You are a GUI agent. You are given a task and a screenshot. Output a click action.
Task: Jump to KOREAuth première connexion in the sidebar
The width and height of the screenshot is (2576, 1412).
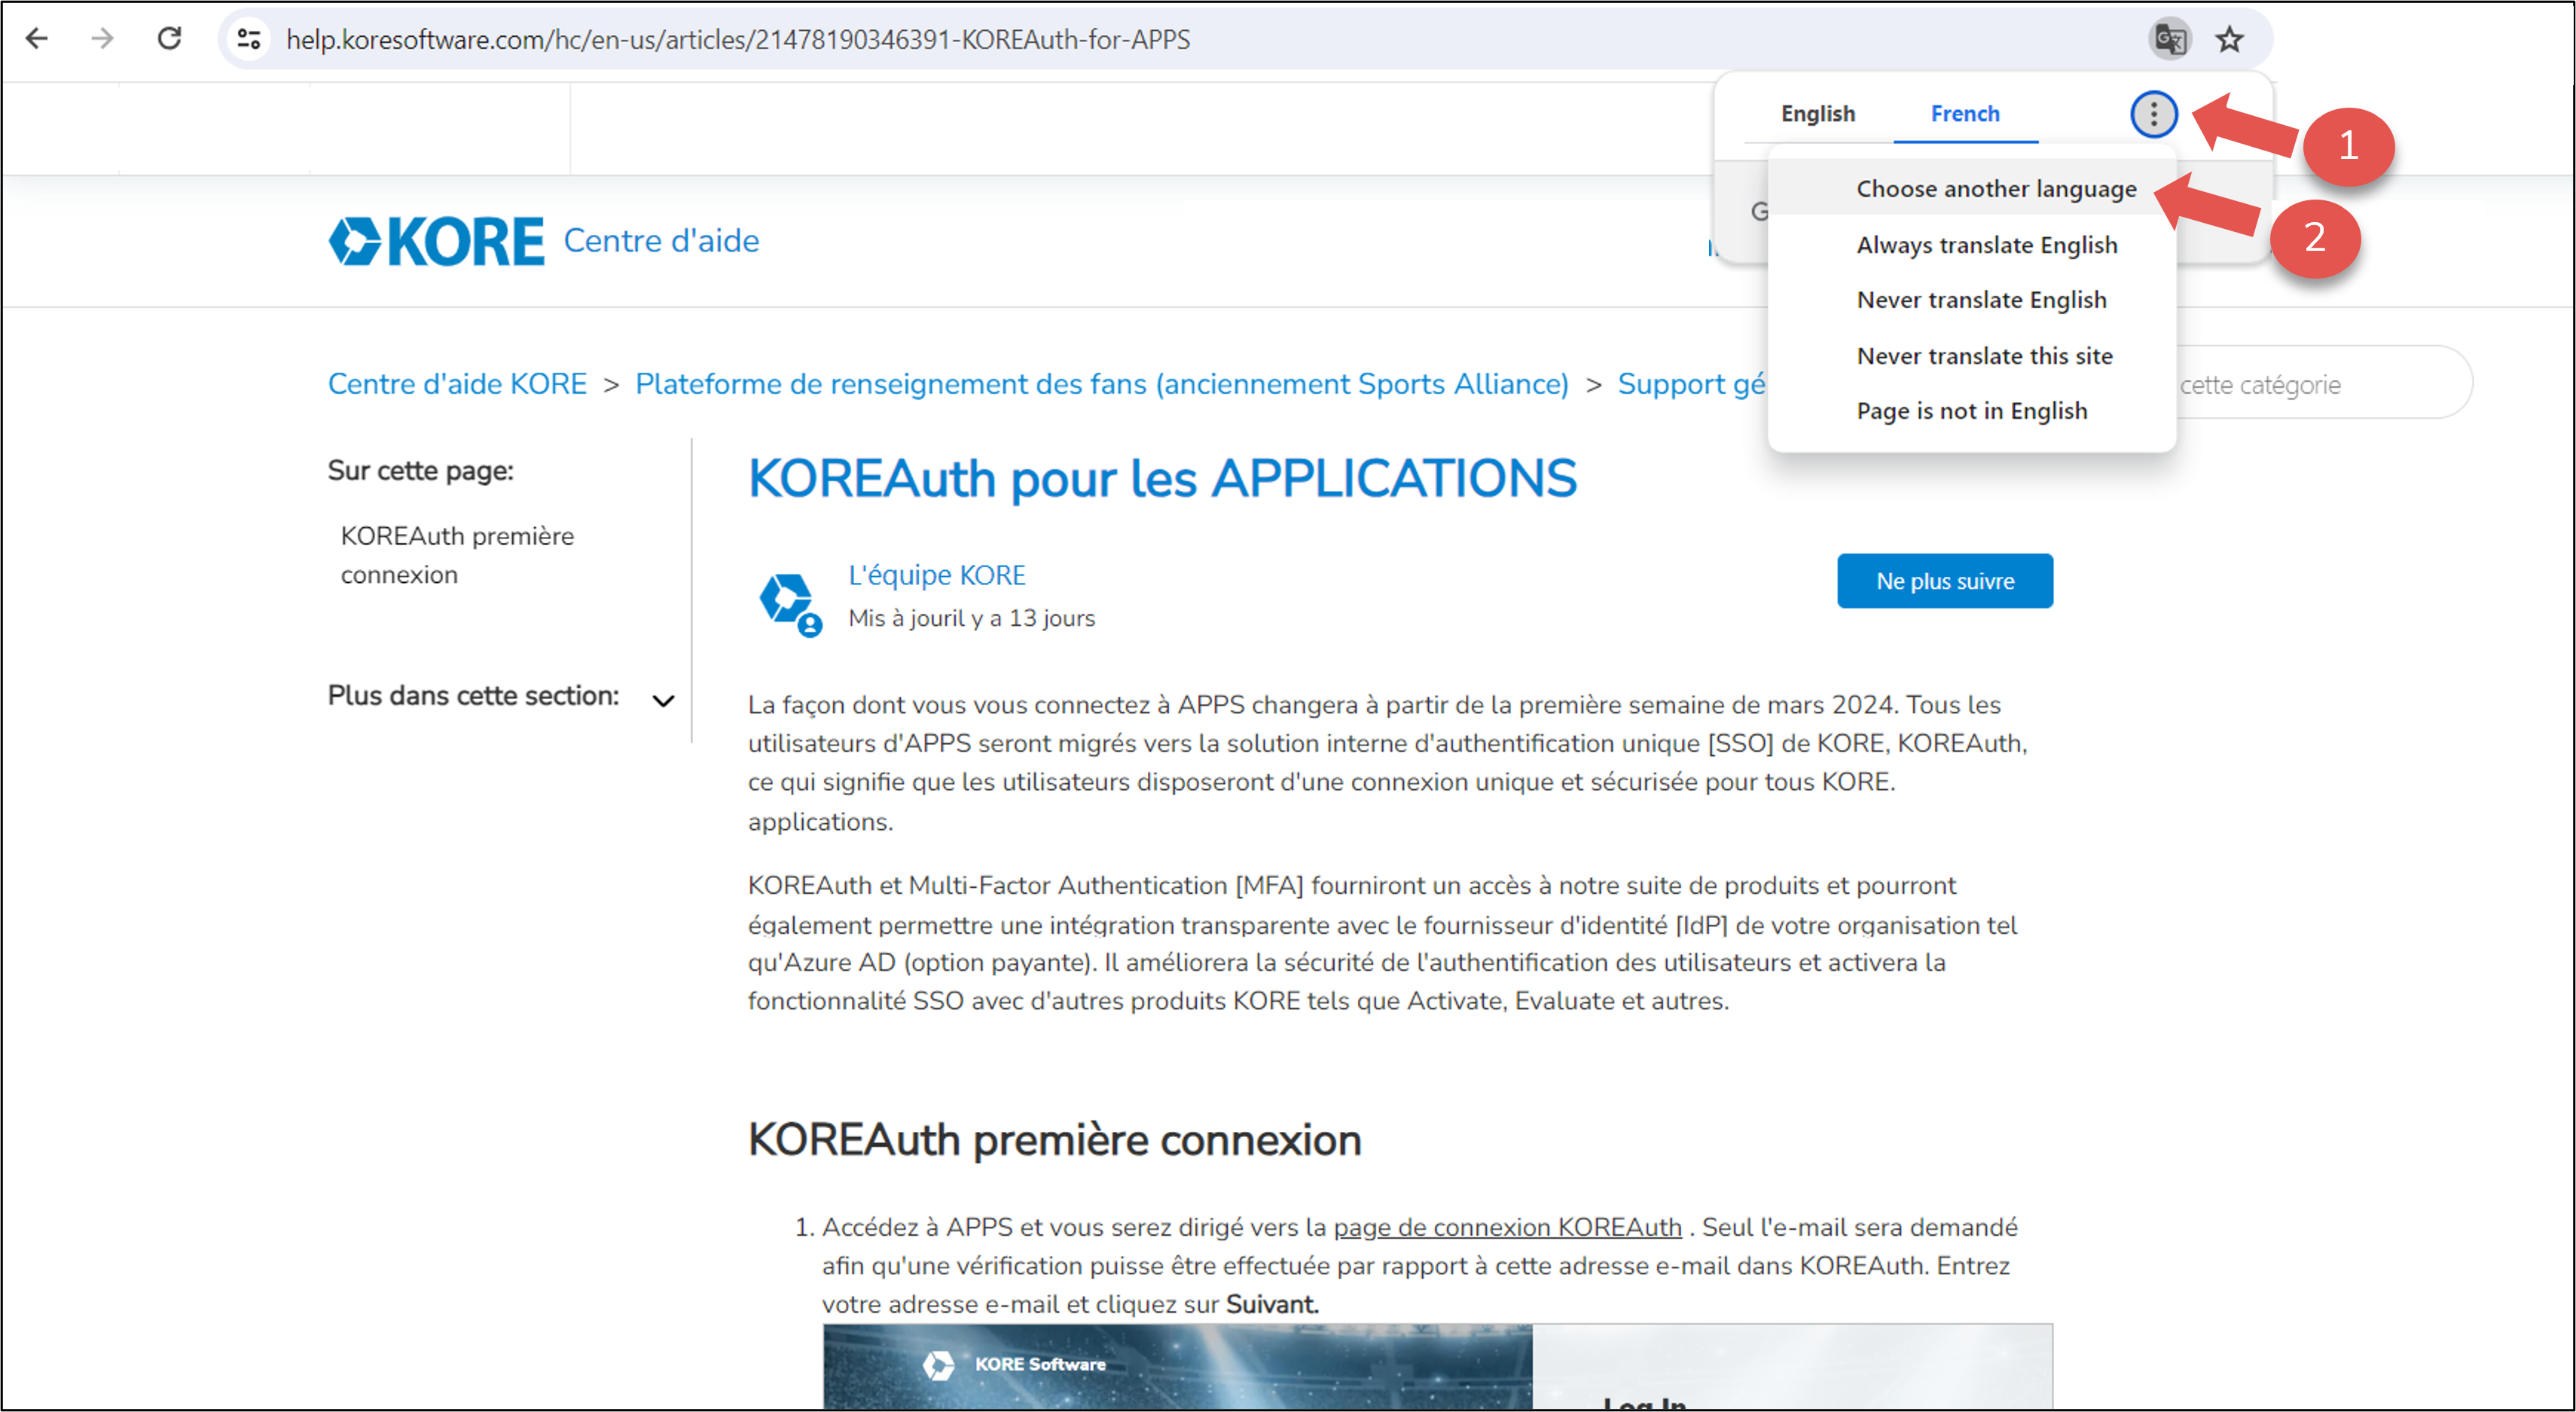(457, 555)
